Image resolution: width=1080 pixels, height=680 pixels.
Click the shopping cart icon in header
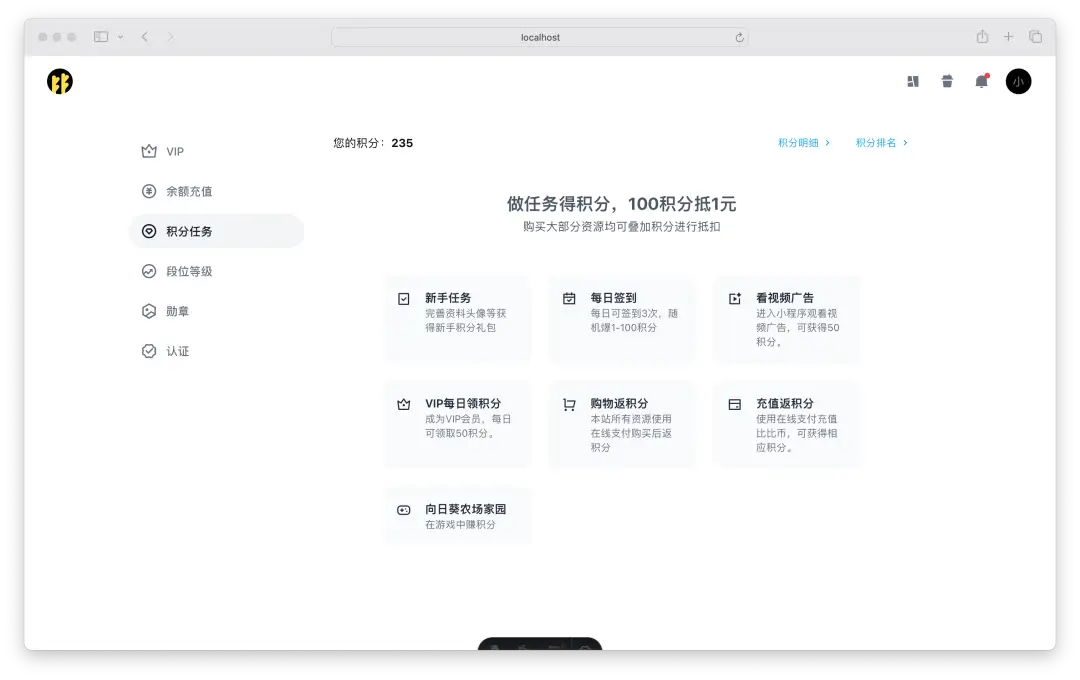pos(947,81)
